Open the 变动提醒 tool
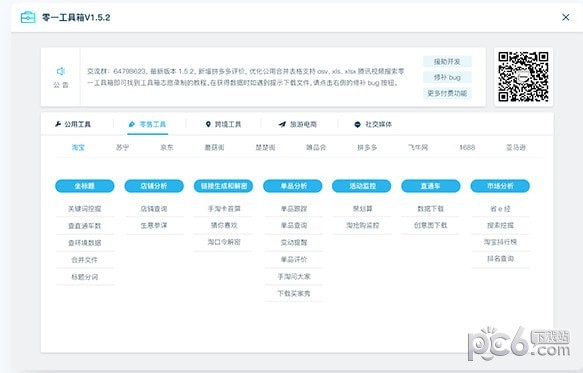The width and height of the screenshot is (583, 373). click(x=294, y=242)
